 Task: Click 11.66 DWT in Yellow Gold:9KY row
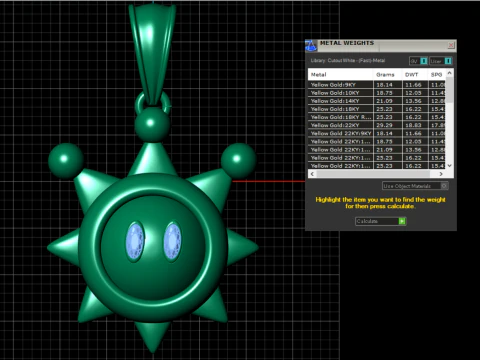click(x=413, y=85)
